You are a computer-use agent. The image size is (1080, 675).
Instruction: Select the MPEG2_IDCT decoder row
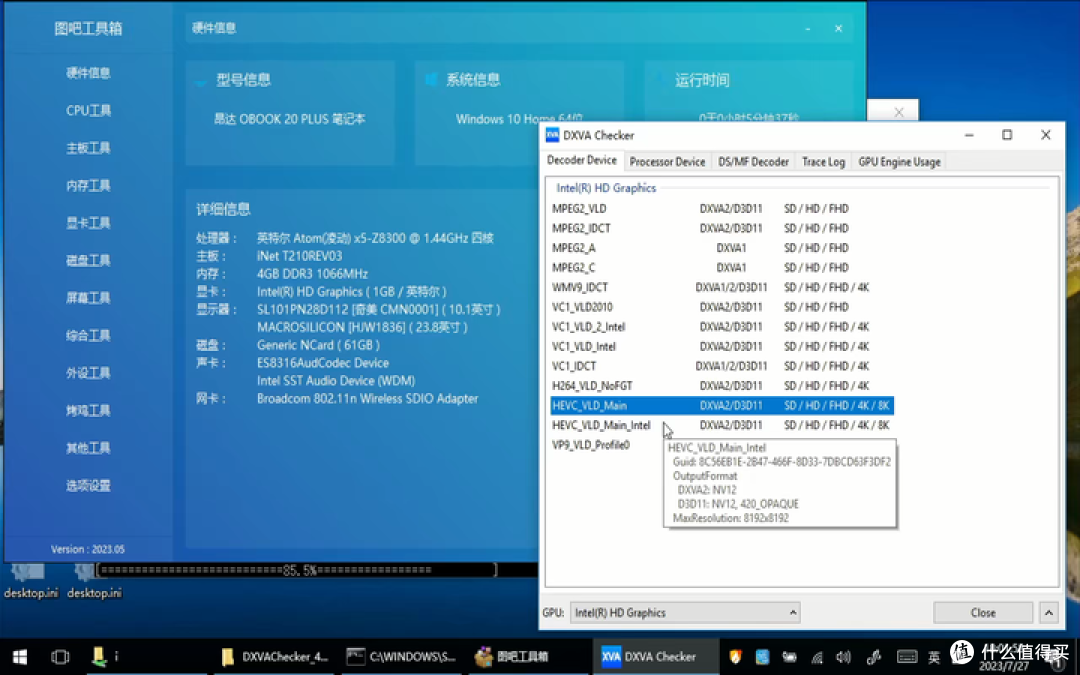pyautogui.click(x=722, y=228)
